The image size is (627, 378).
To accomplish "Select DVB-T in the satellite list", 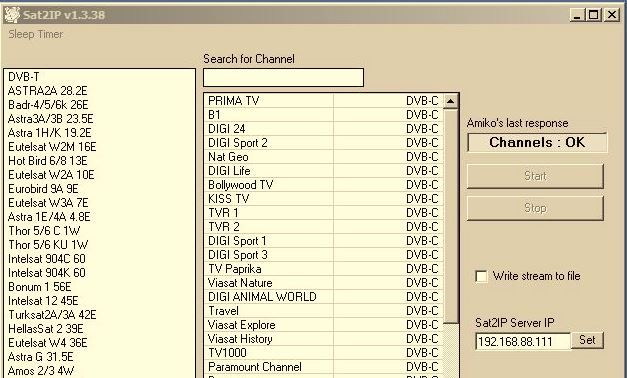I will [x=99, y=76].
